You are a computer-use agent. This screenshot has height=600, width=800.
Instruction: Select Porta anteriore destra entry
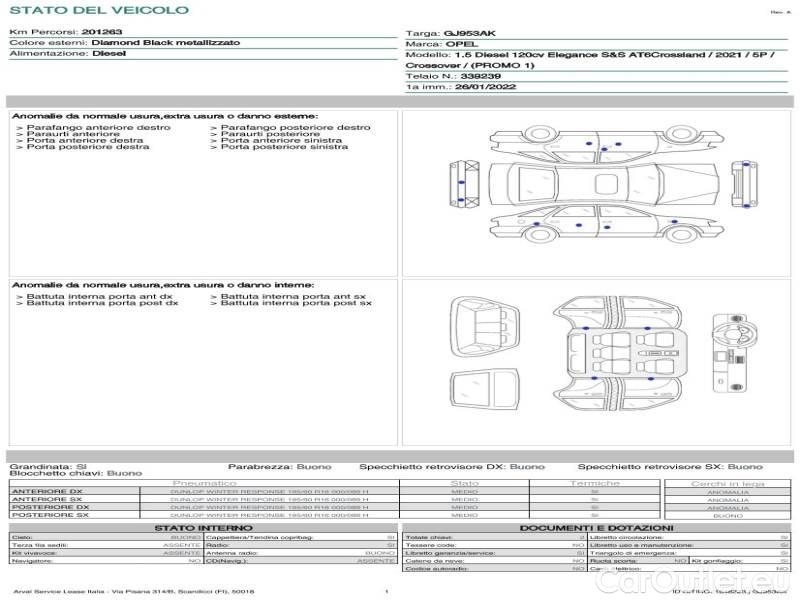click(85, 140)
